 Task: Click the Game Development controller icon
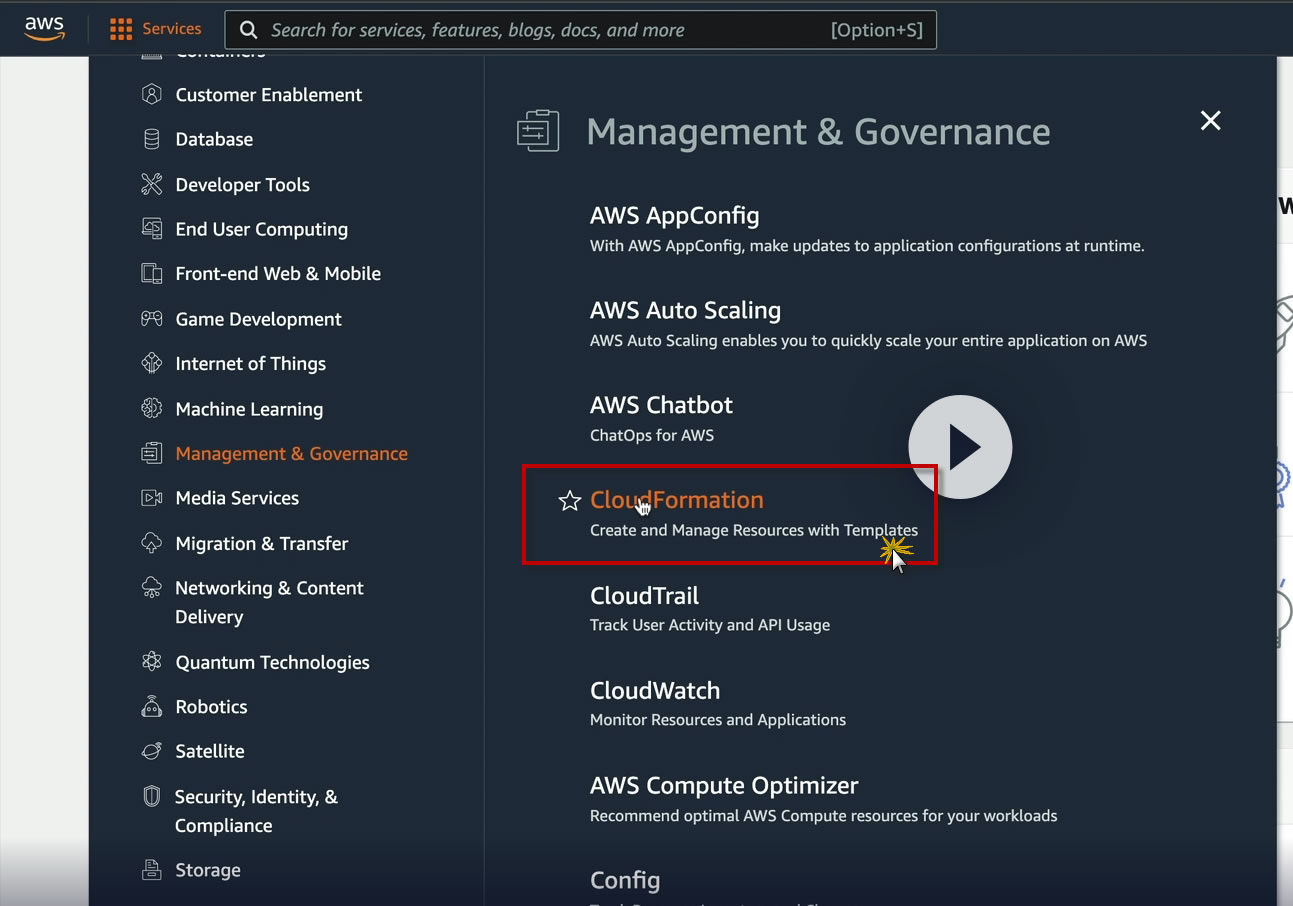pos(152,319)
